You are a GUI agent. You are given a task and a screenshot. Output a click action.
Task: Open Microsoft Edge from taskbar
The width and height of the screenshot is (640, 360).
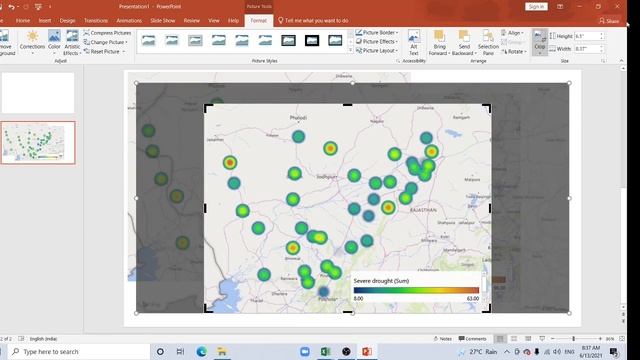tap(201, 351)
